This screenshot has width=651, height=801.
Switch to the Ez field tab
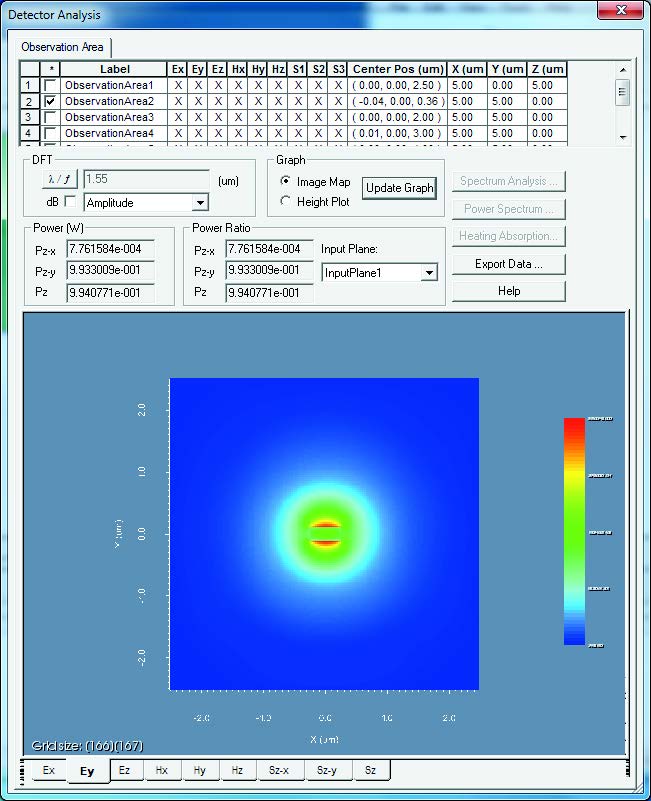point(124,770)
